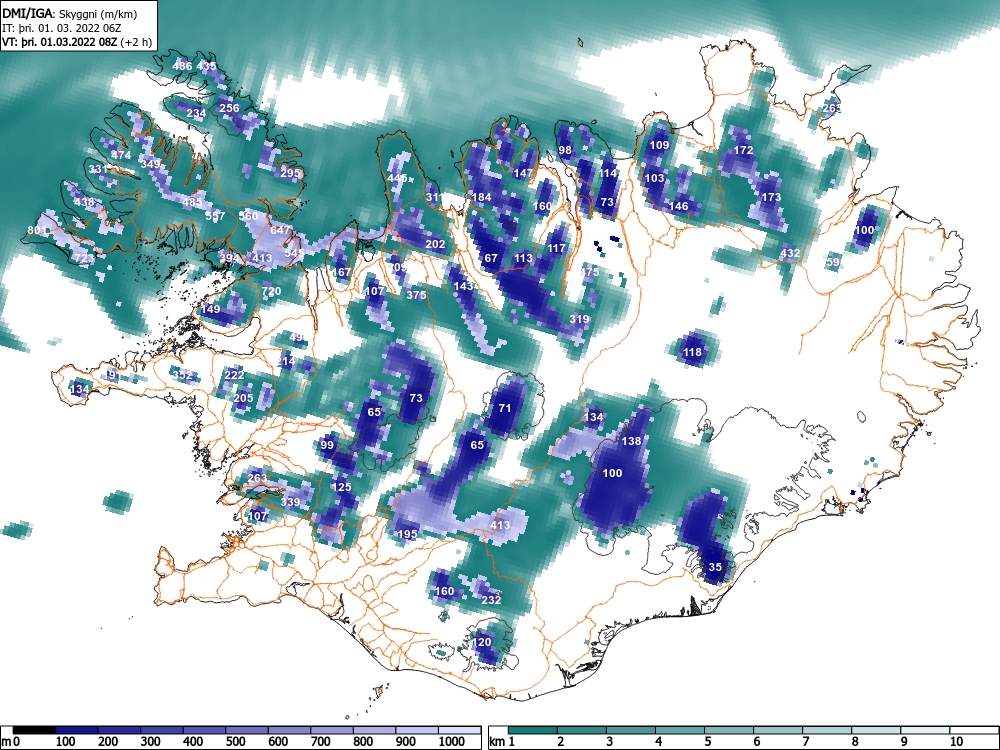
Task: Click visibility value 125
Action: click(342, 487)
